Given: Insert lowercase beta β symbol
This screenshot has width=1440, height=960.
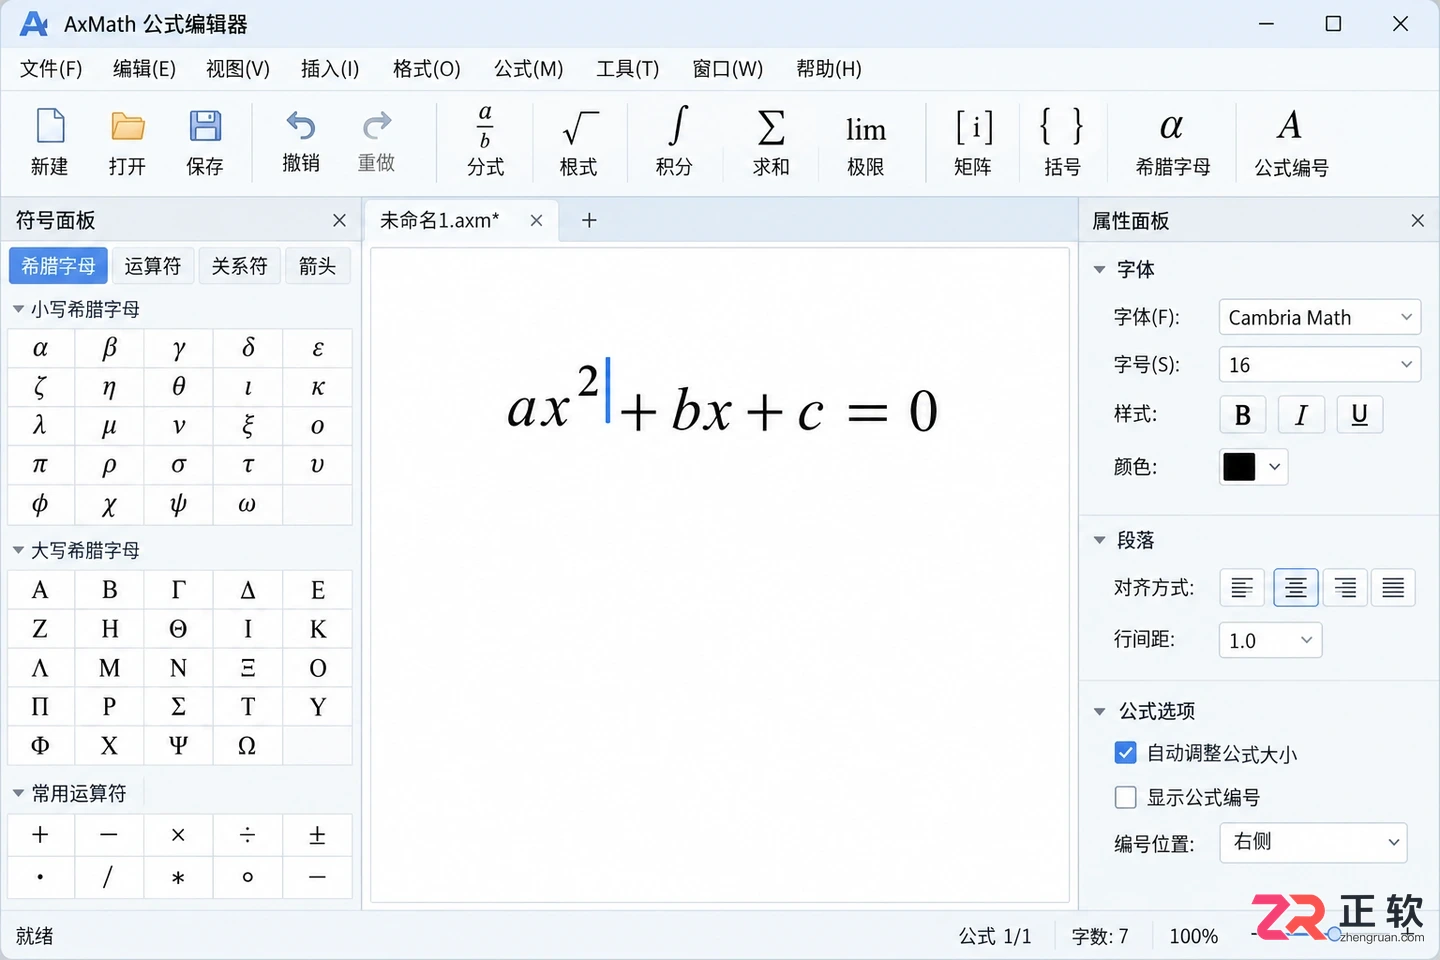Looking at the screenshot, I should point(109,348).
